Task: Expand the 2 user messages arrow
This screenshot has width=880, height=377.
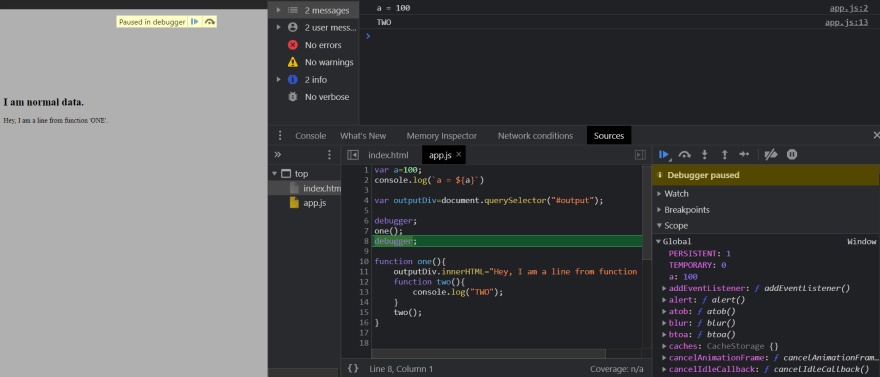Action: tap(278, 27)
